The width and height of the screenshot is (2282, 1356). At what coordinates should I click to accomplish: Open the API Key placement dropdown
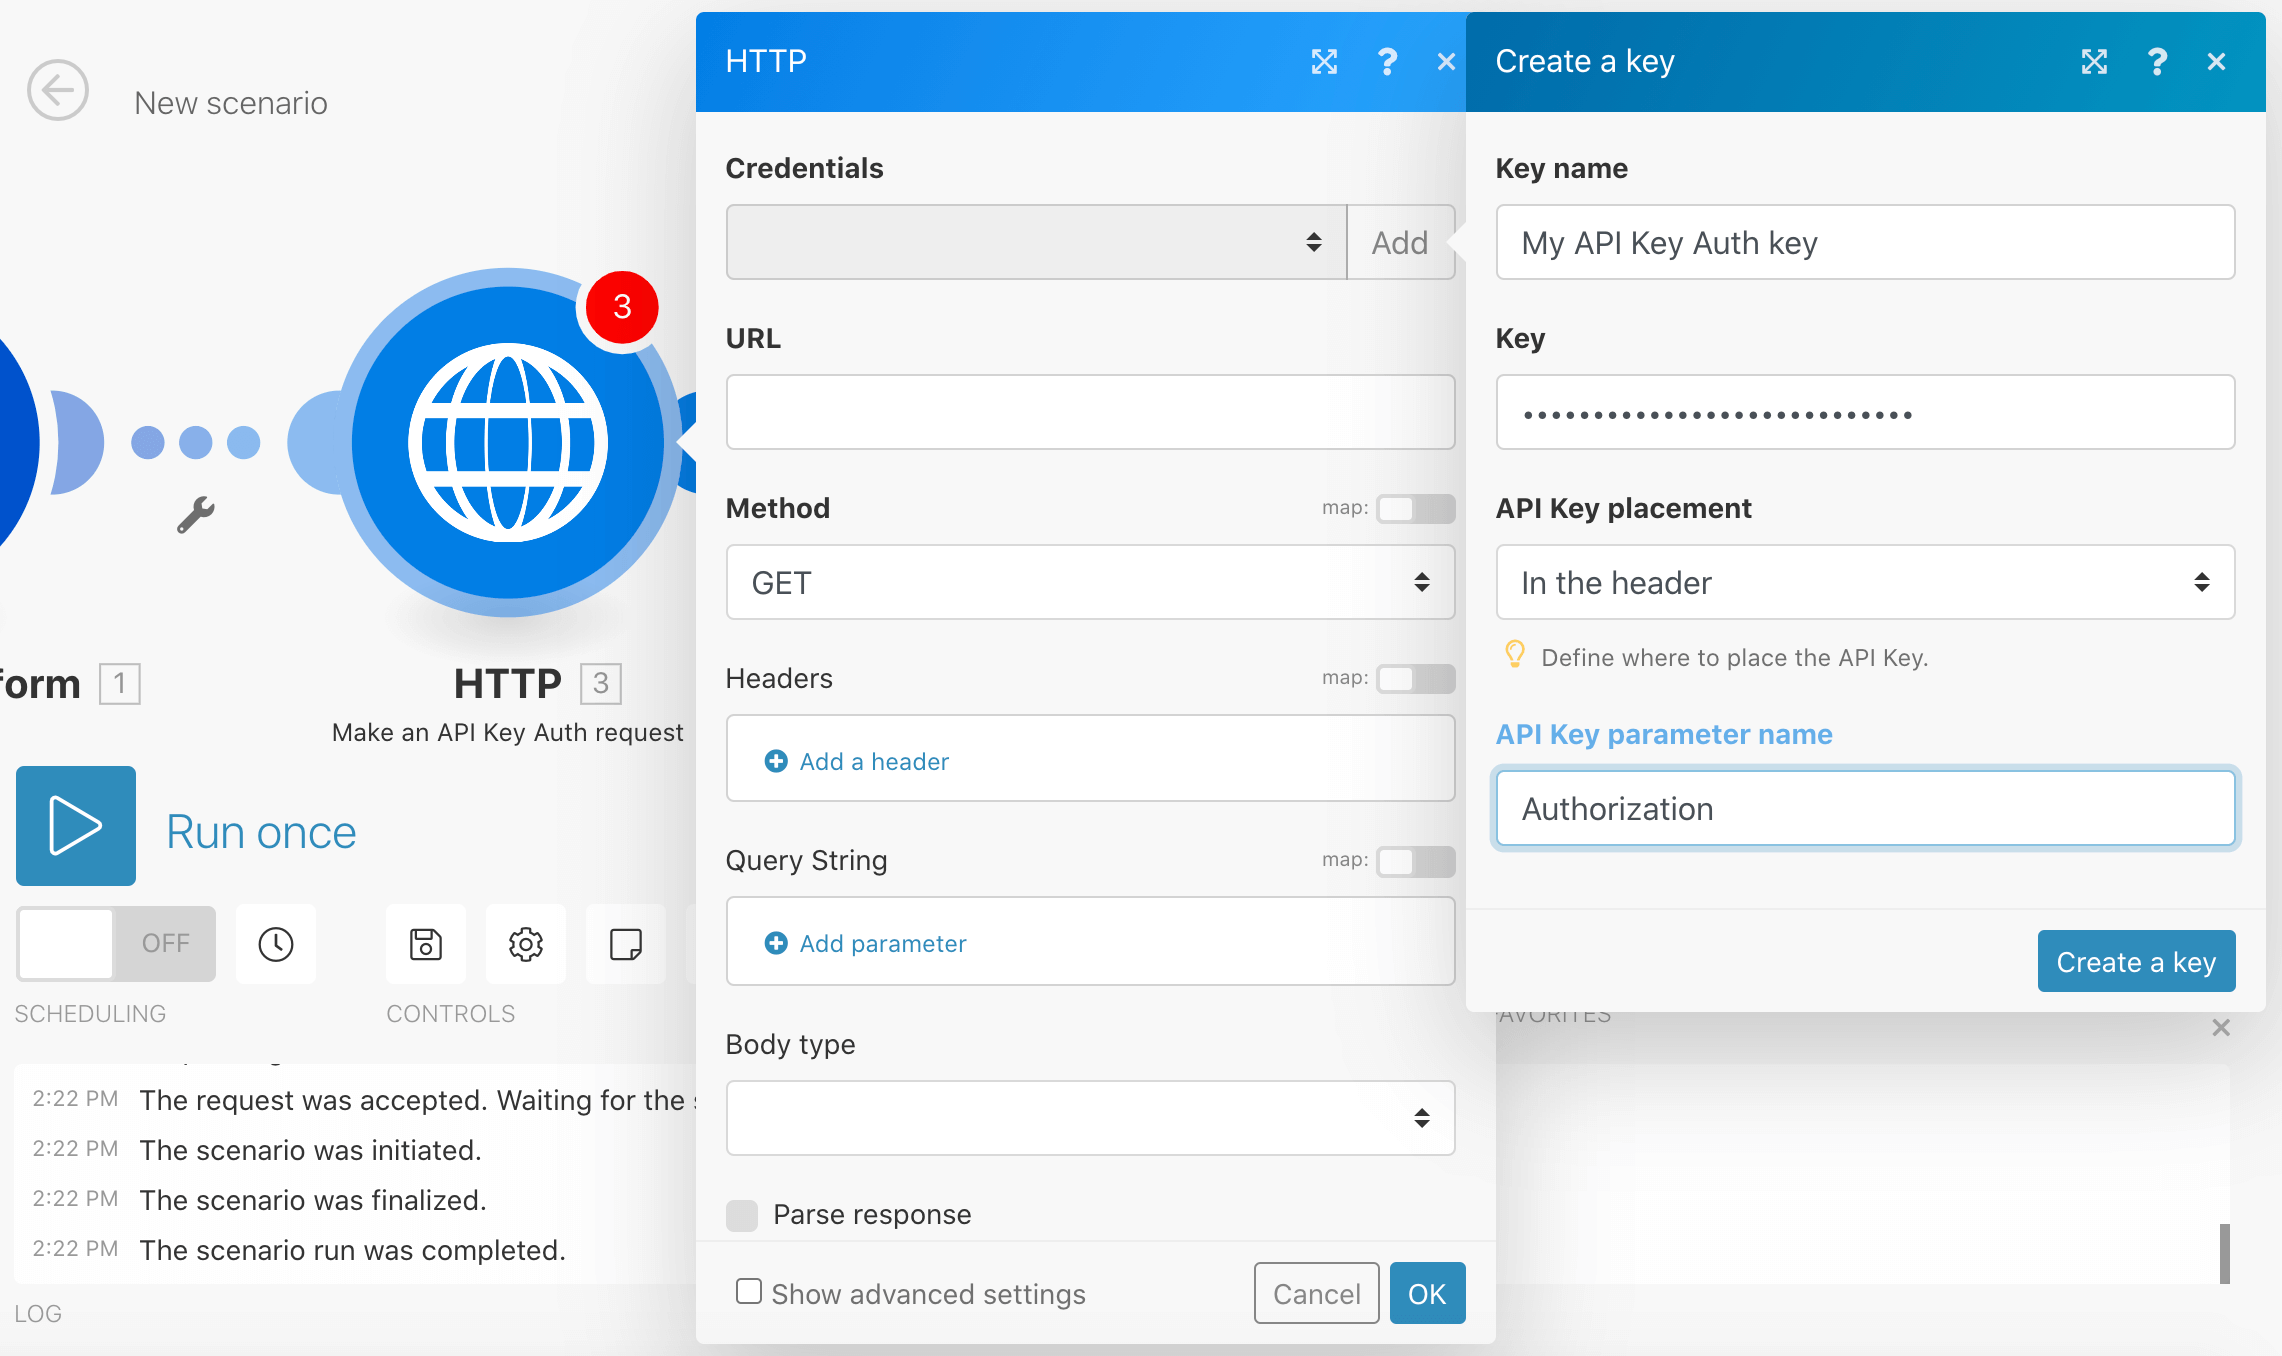[x=1864, y=582]
